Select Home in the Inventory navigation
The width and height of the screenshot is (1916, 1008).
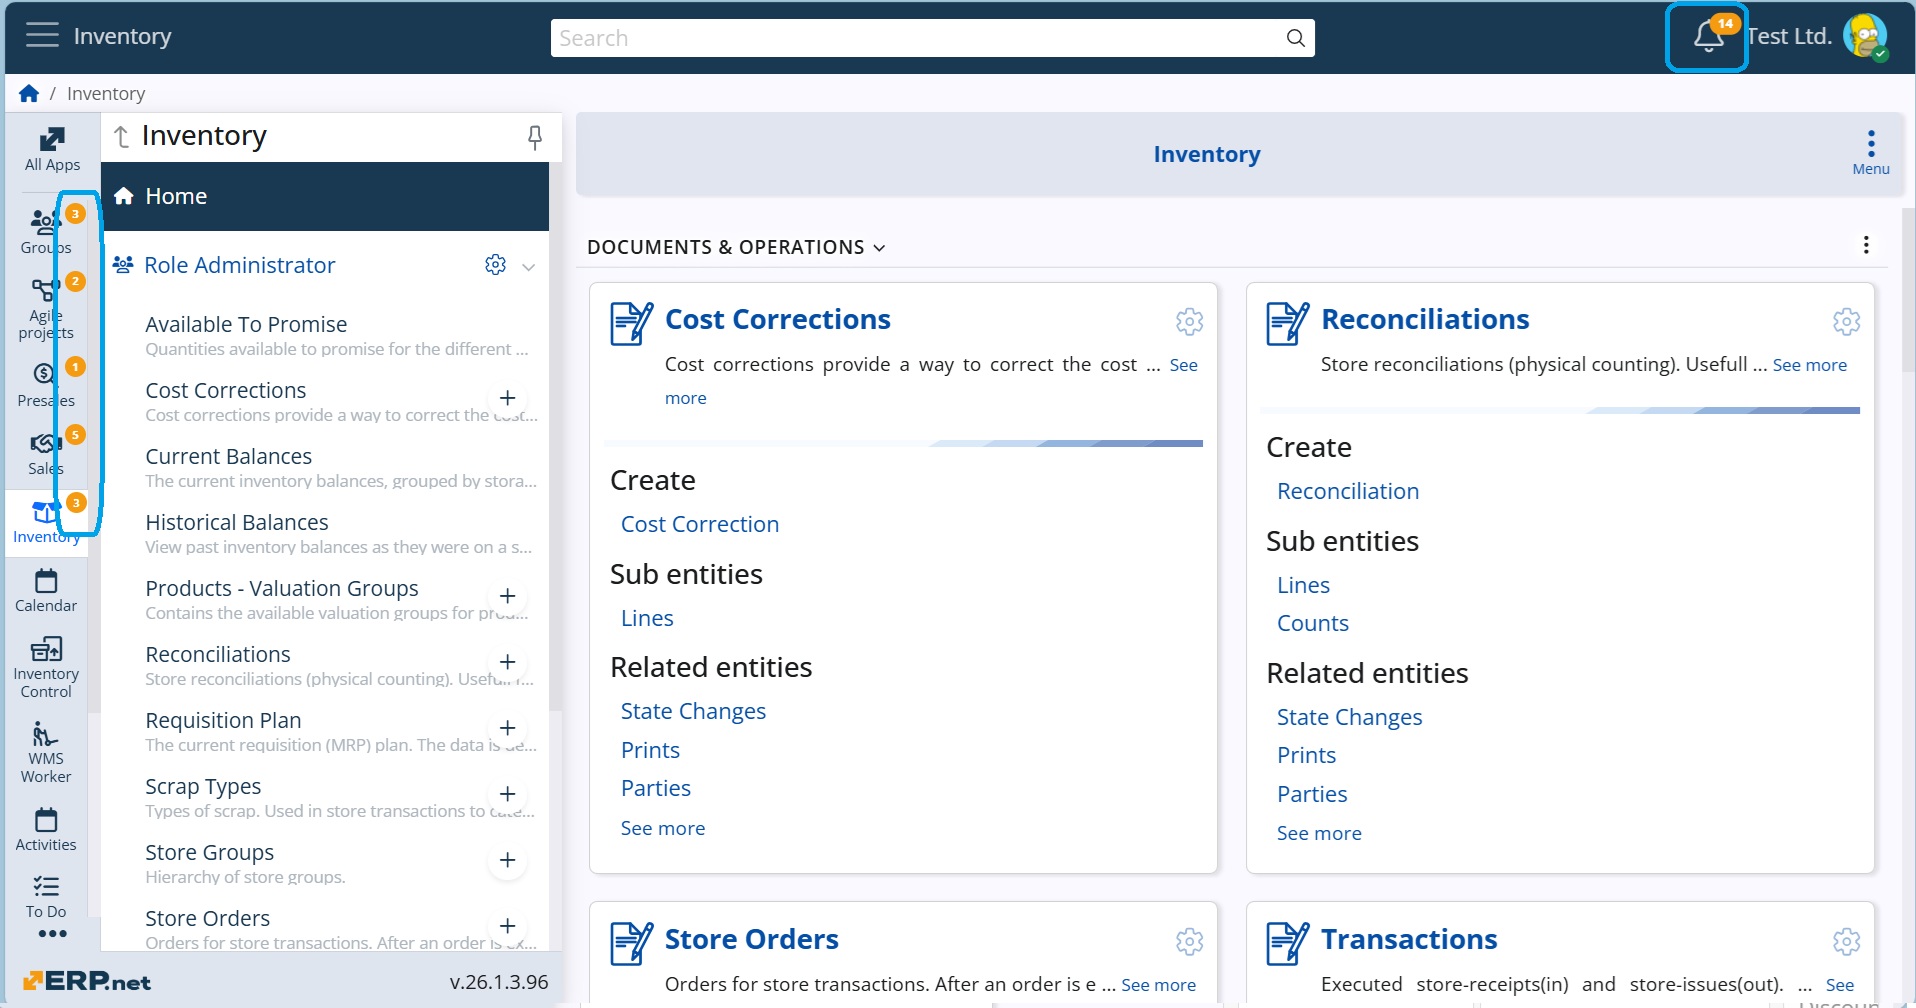325,196
